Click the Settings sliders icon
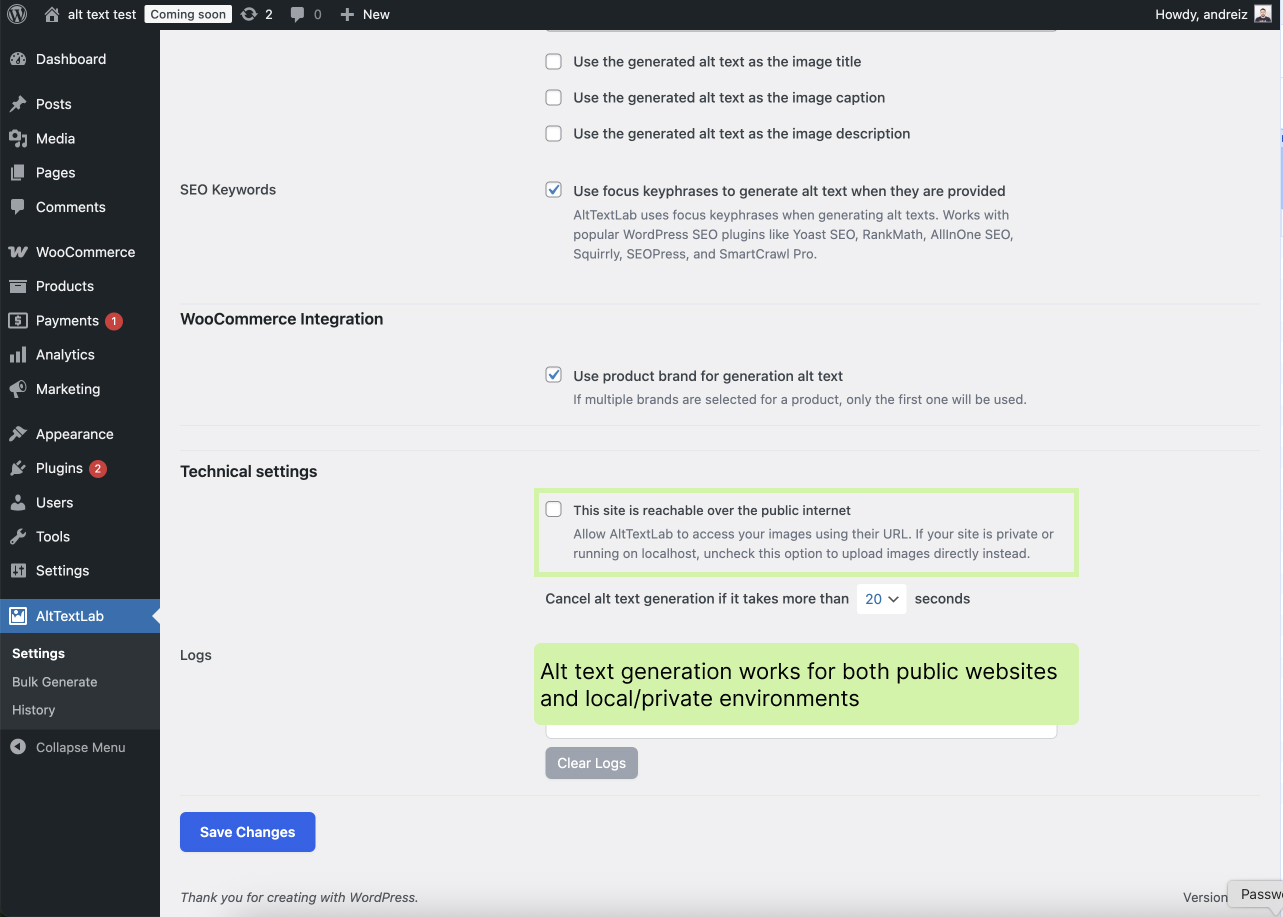The width and height of the screenshot is (1283, 917). tap(18, 570)
